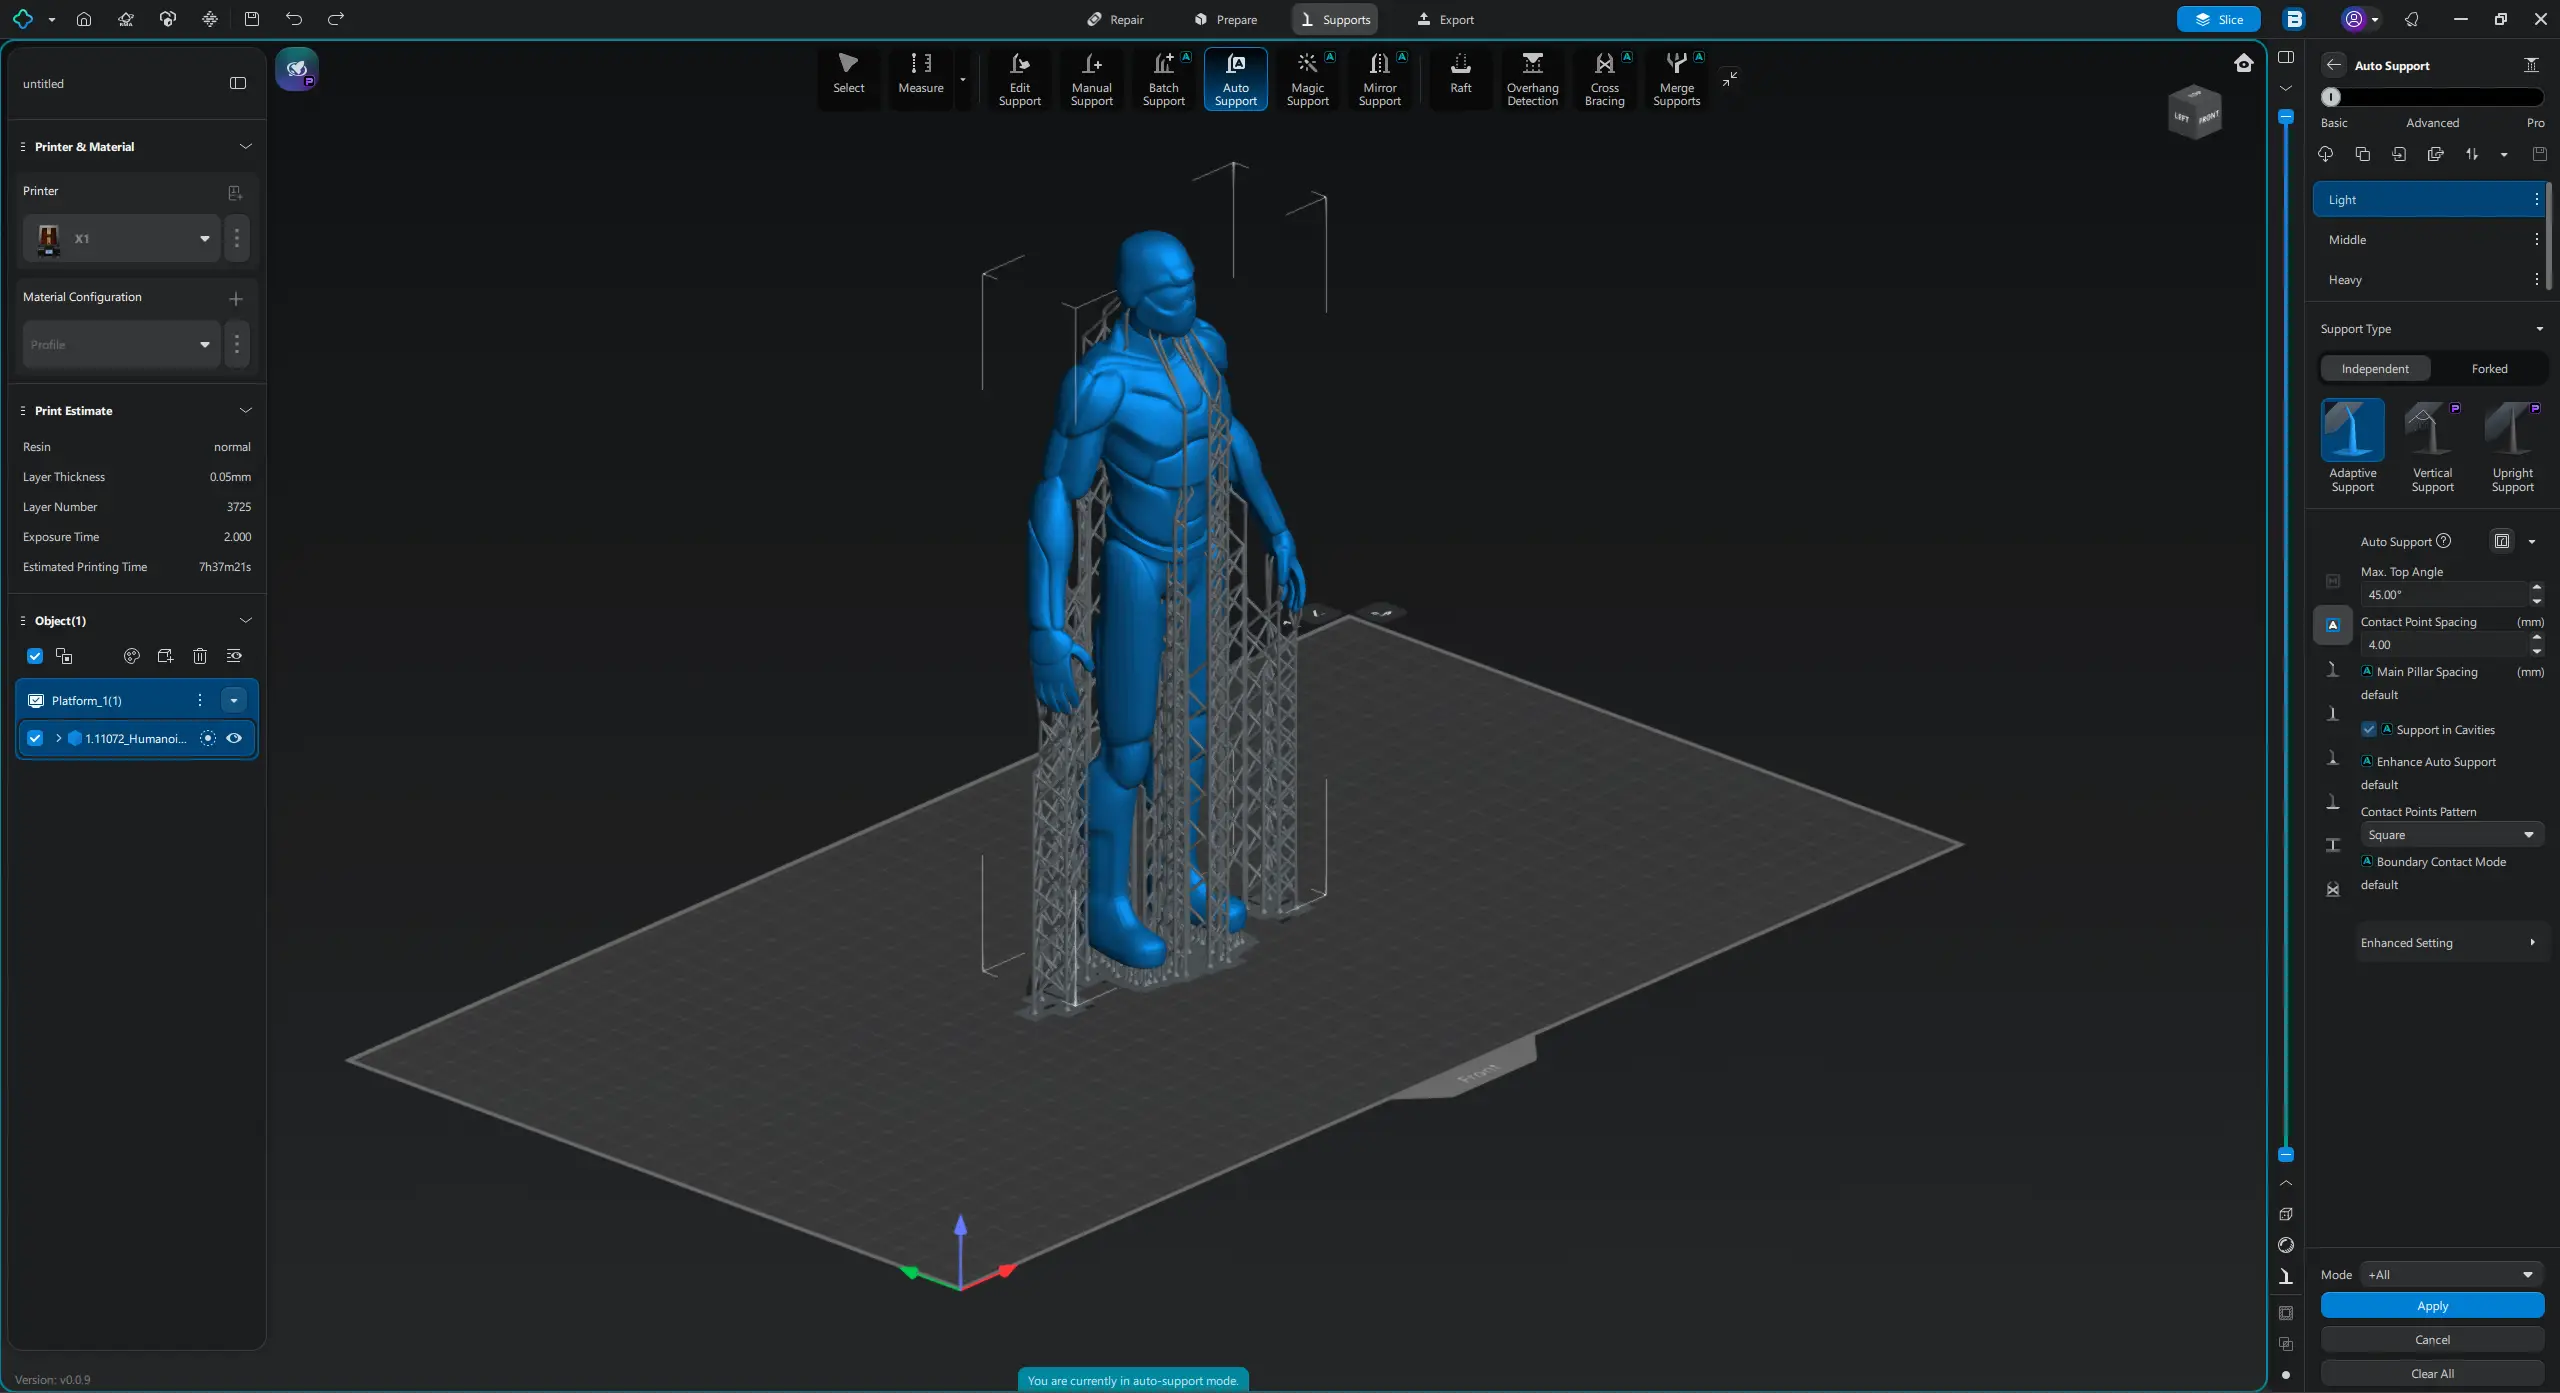Switch support type to Independent

pos(2375,369)
